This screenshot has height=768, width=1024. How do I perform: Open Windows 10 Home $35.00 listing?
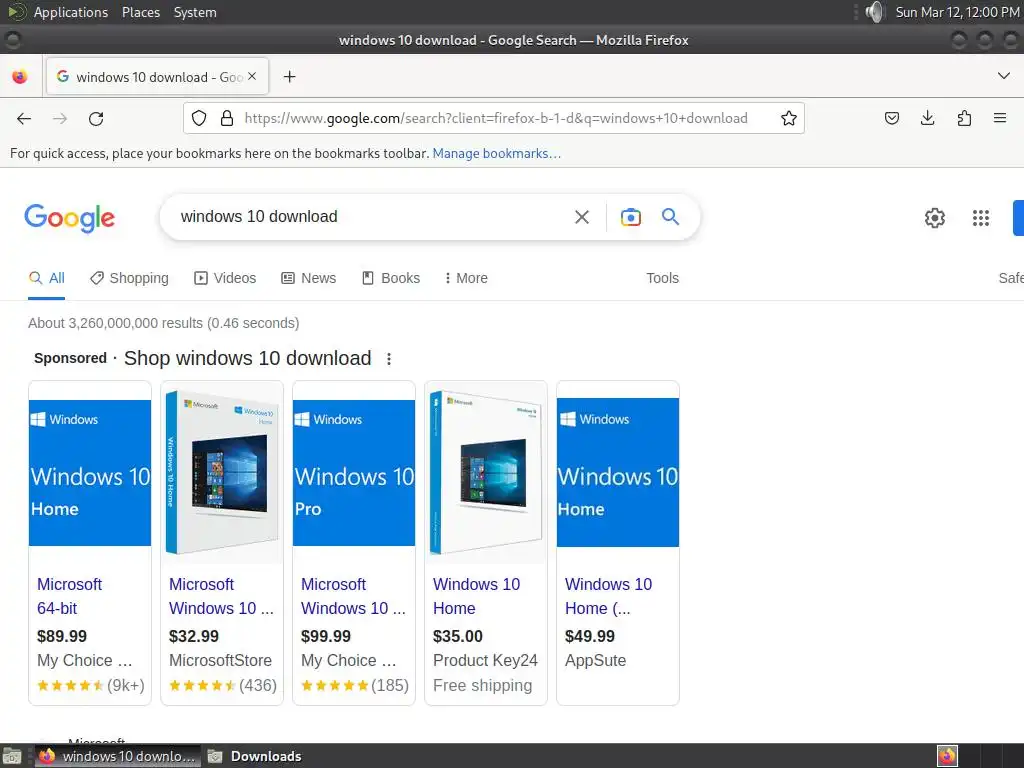click(476, 596)
